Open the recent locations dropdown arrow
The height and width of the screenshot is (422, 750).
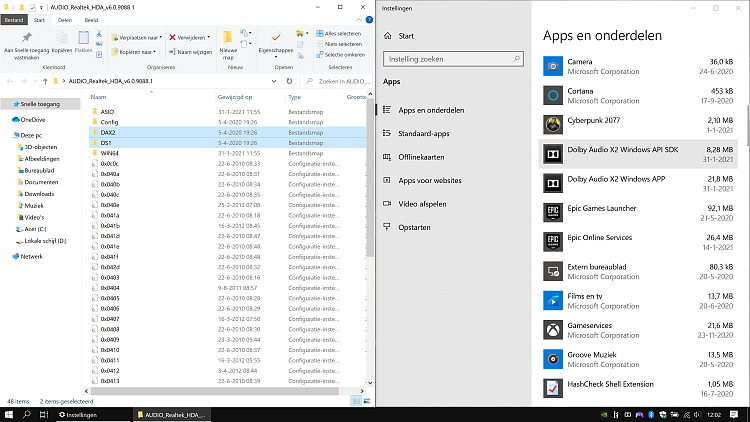click(35, 81)
